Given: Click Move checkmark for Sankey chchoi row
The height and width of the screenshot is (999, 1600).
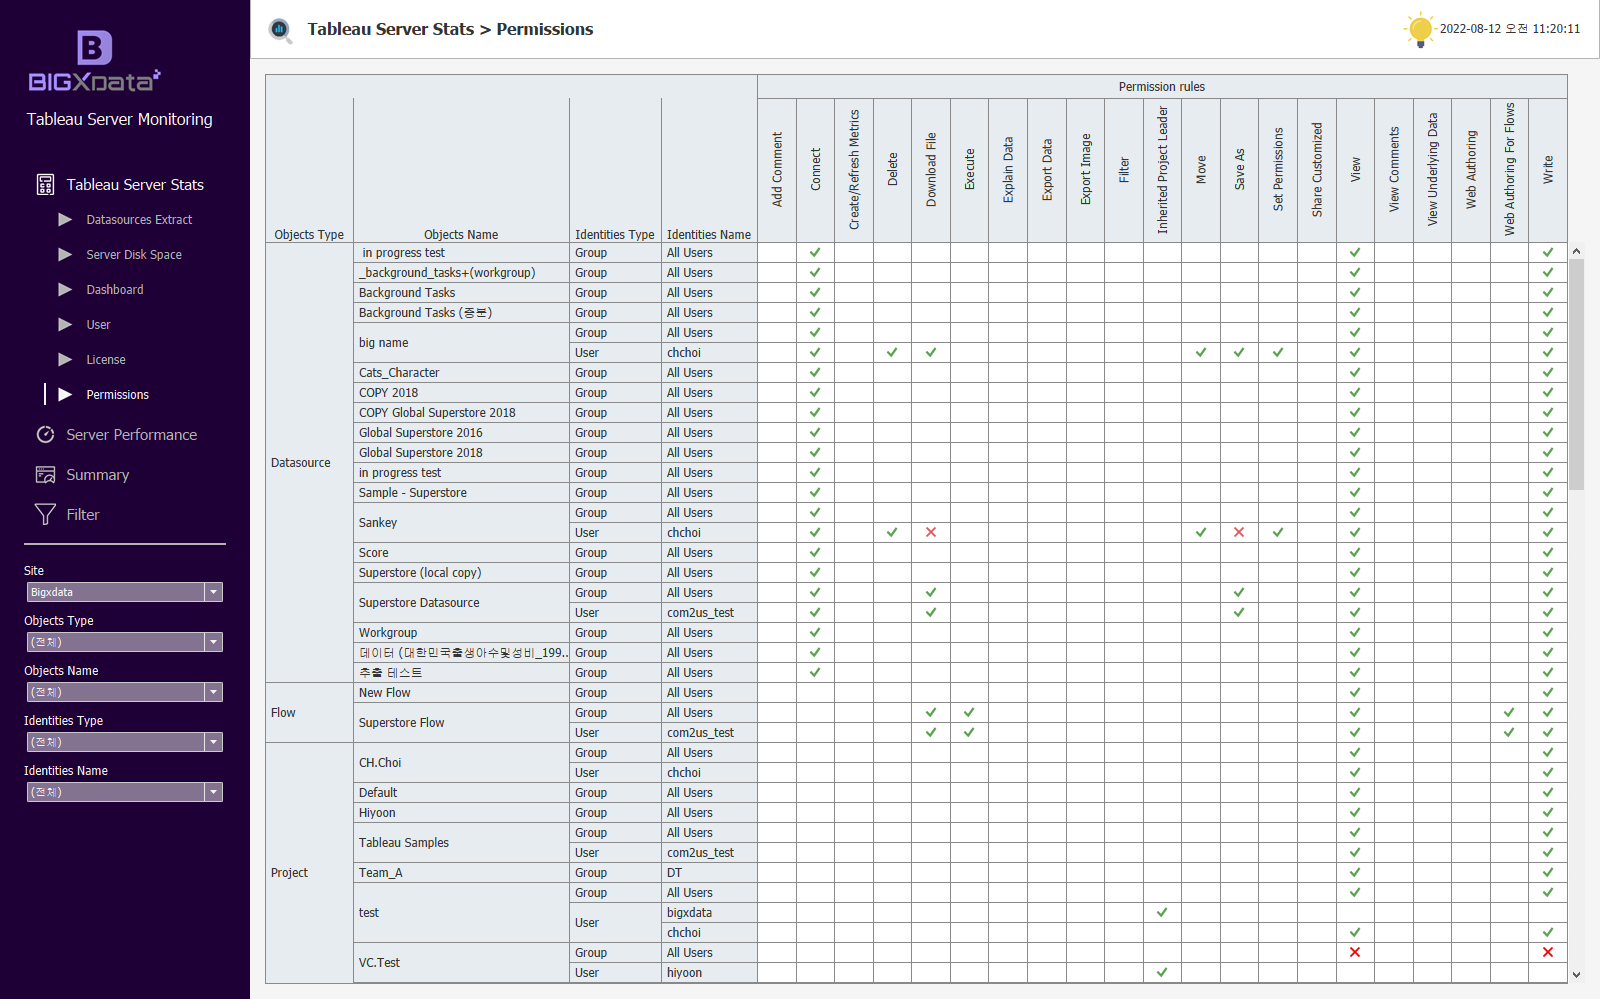Looking at the screenshot, I should 1201,532.
